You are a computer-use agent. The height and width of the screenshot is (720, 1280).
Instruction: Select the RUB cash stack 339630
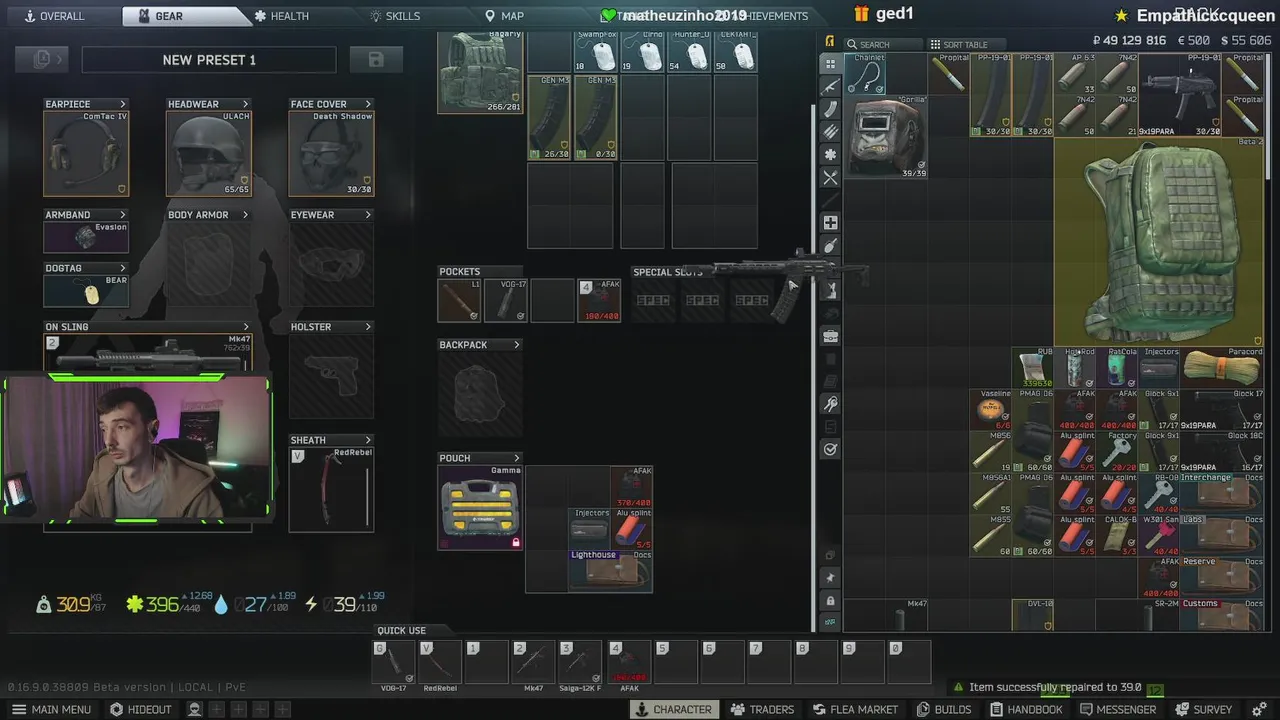coord(1033,367)
